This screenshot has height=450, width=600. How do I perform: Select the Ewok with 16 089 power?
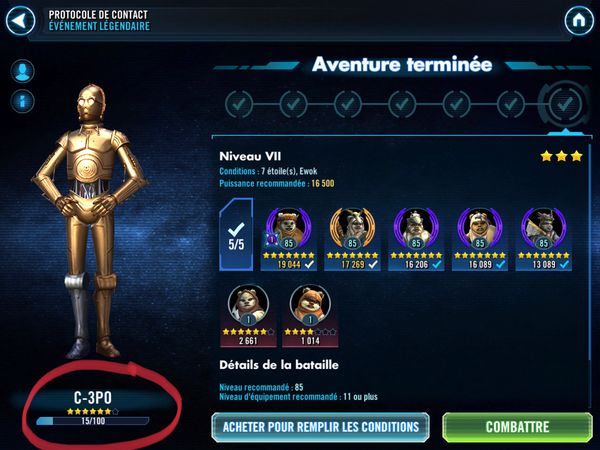pyautogui.click(x=480, y=238)
